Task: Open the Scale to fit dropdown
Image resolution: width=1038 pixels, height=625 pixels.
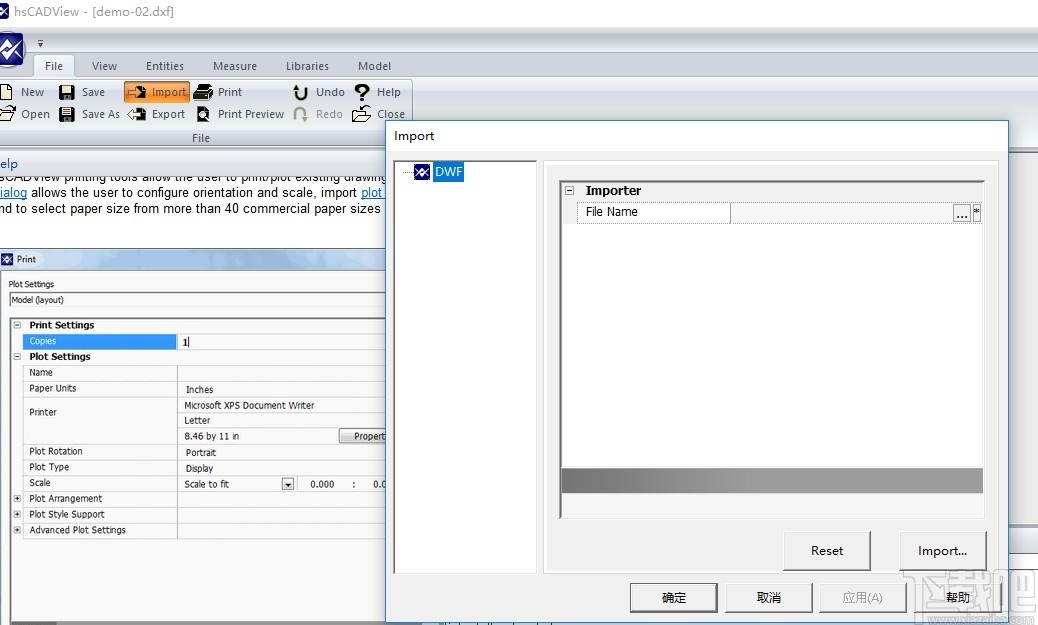Action: [x=288, y=484]
